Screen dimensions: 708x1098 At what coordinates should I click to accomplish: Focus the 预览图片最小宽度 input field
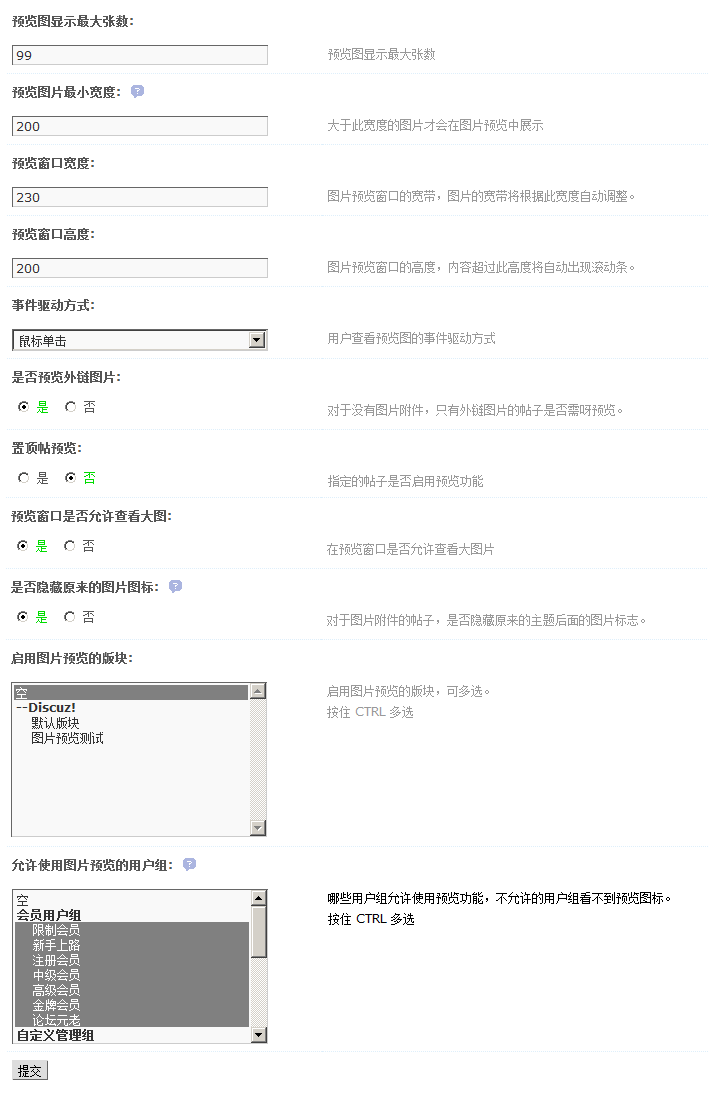tap(140, 126)
